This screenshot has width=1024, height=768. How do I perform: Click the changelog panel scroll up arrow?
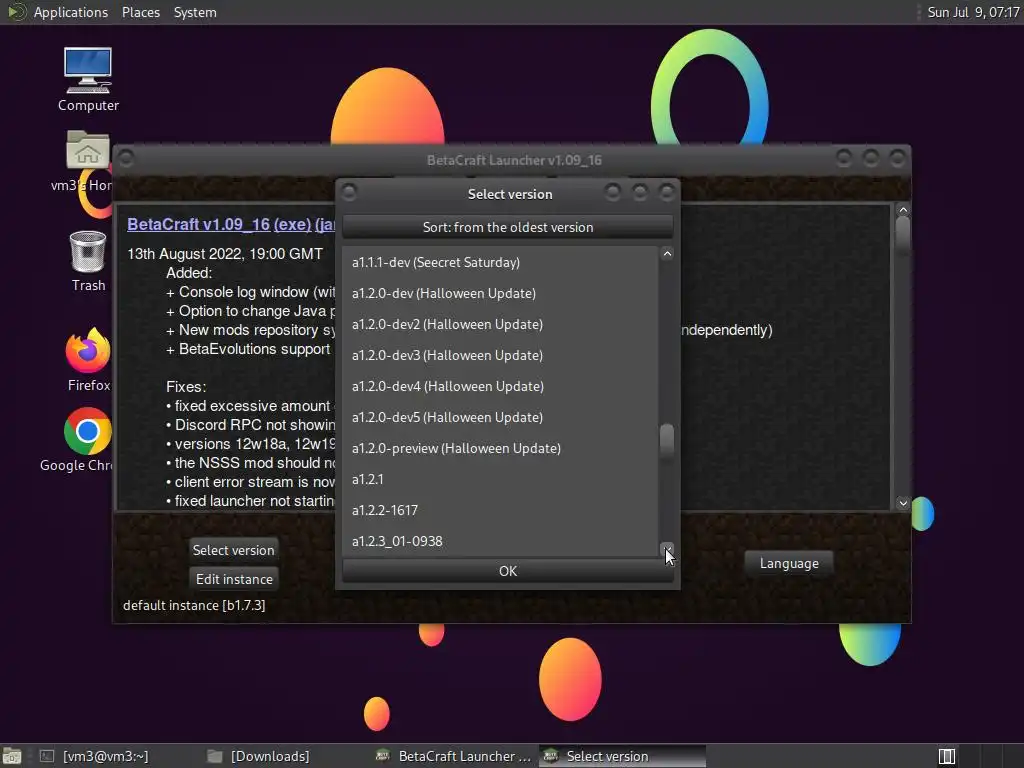903,210
